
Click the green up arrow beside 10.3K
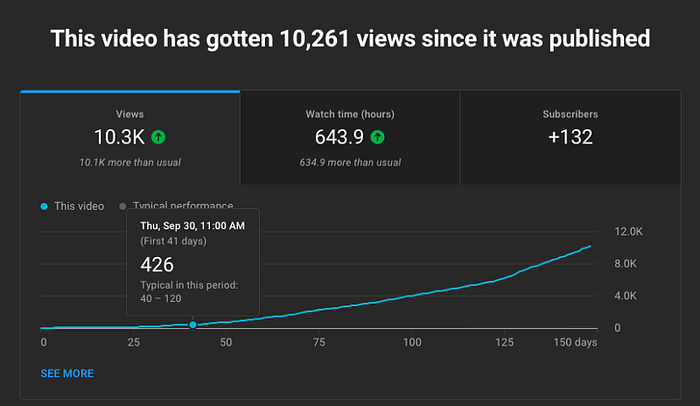point(158,137)
